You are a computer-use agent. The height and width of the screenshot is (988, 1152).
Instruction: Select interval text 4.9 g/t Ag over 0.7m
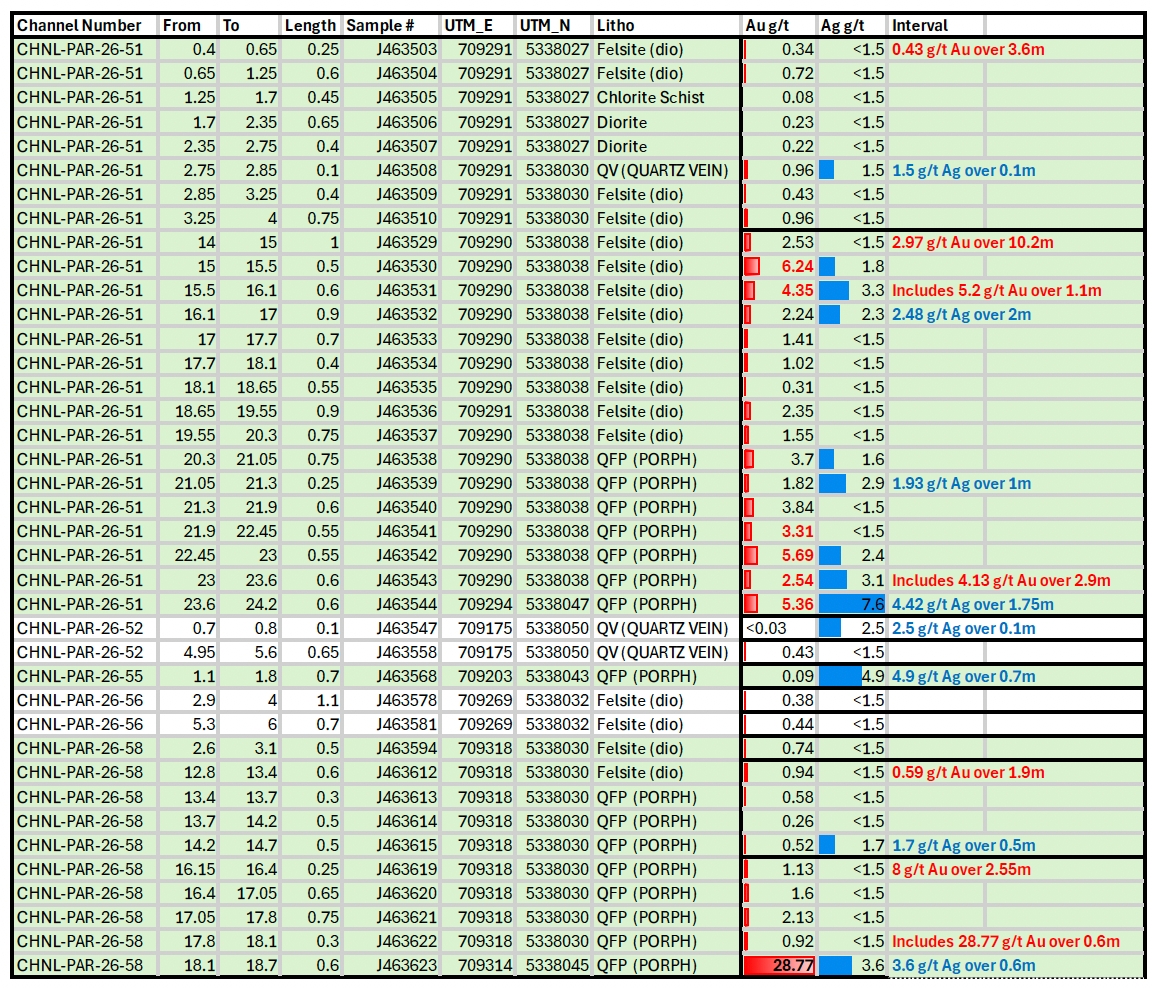click(963, 677)
